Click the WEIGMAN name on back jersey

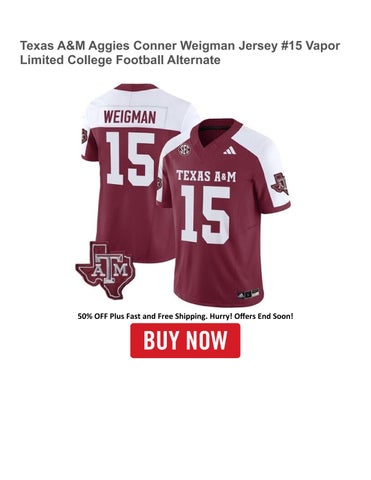(x=130, y=117)
